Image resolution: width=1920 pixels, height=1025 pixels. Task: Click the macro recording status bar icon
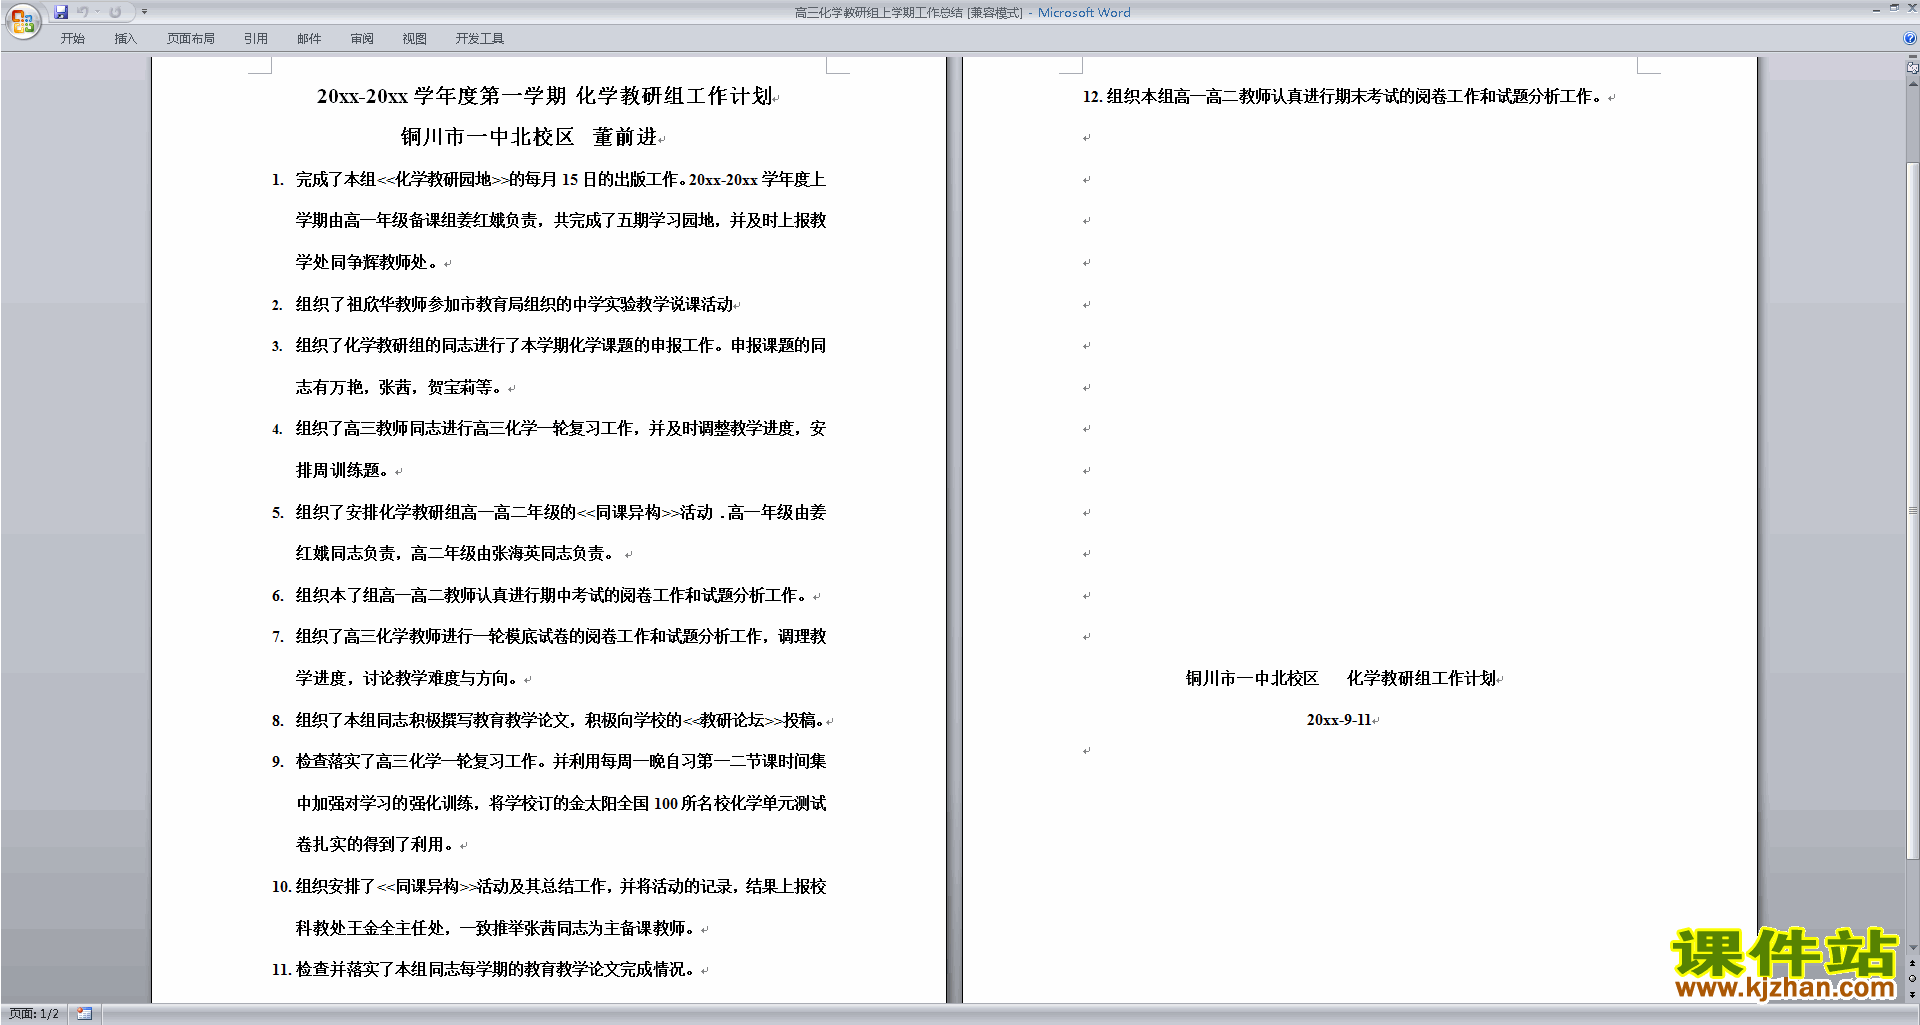click(x=85, y=1014)
